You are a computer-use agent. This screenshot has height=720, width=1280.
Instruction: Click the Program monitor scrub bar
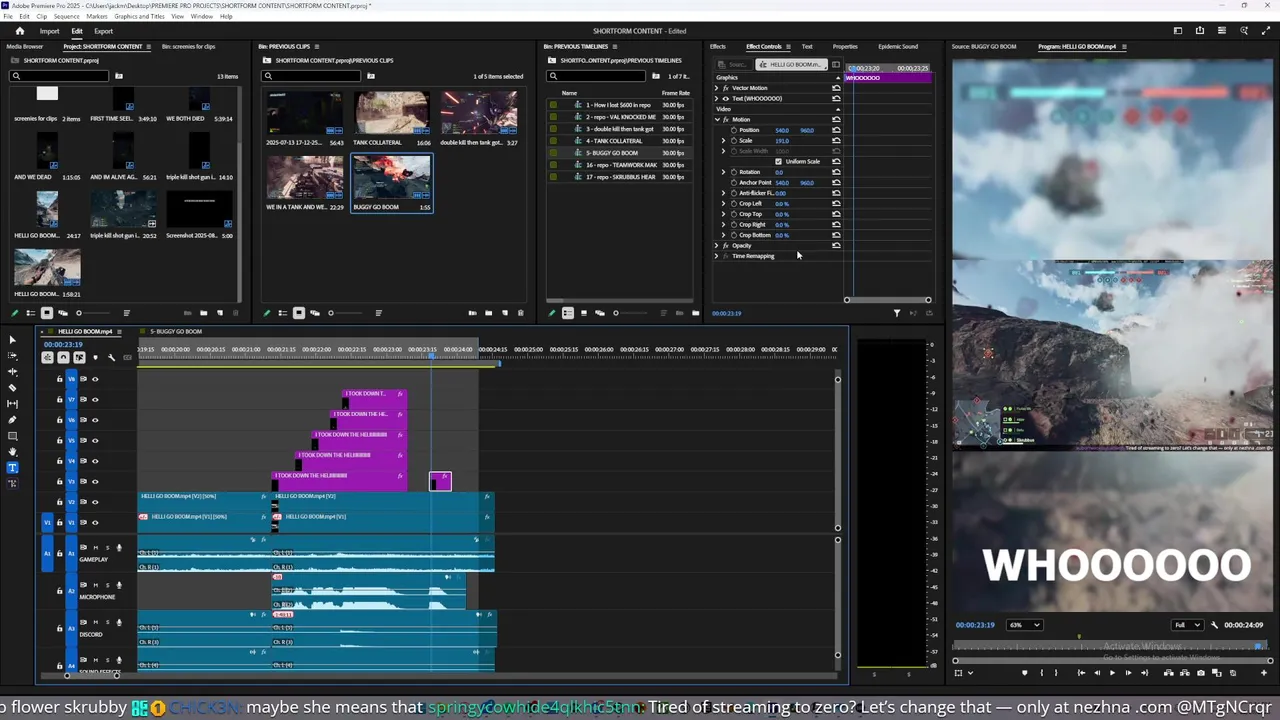click(1113, 646)
